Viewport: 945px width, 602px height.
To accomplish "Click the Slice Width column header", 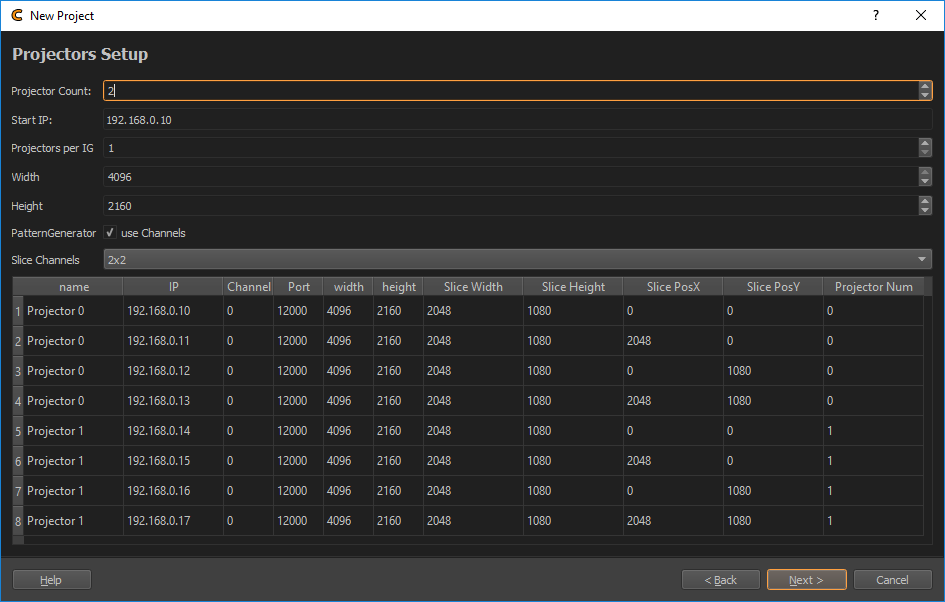I will [x=473, y=287].
